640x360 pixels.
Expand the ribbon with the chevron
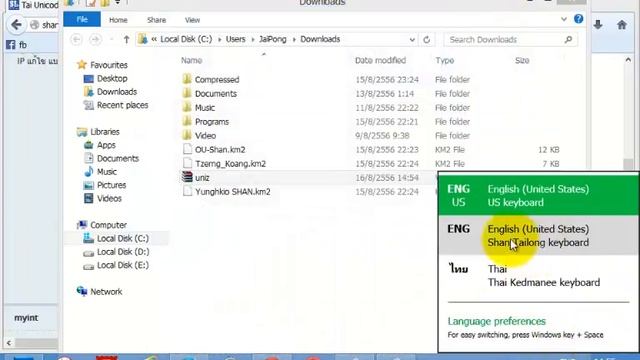(564, 19)
